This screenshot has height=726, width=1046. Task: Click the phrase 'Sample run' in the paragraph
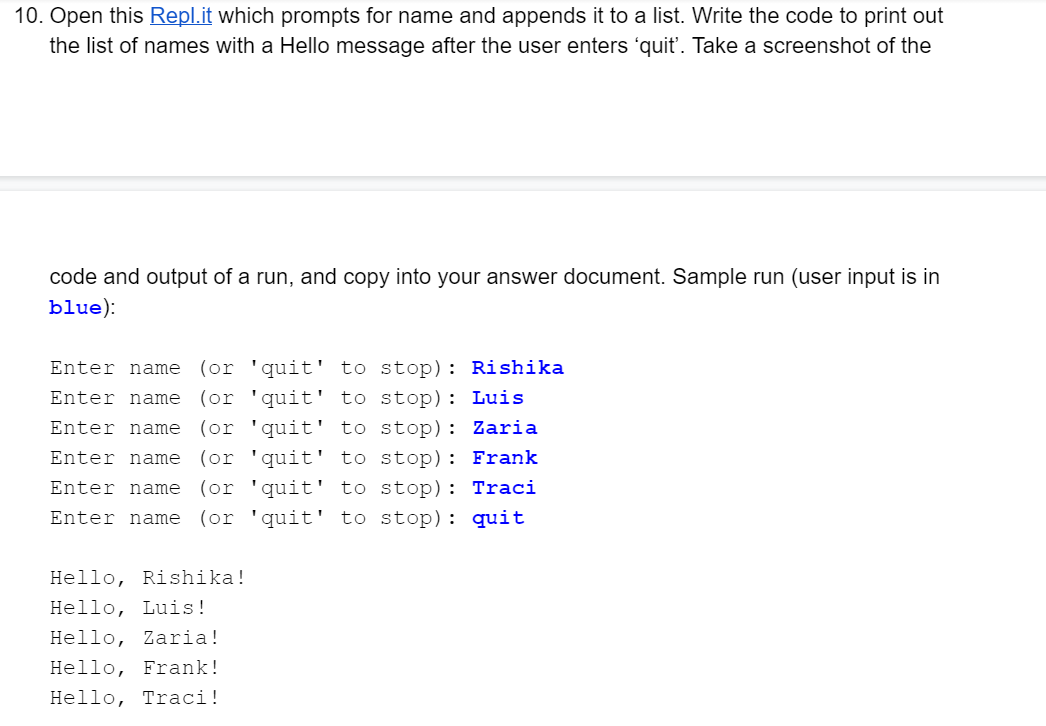point(728,277)
